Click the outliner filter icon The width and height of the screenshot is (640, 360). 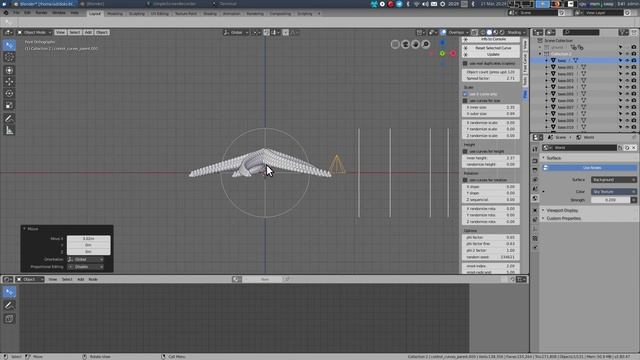tap(623, 32)
